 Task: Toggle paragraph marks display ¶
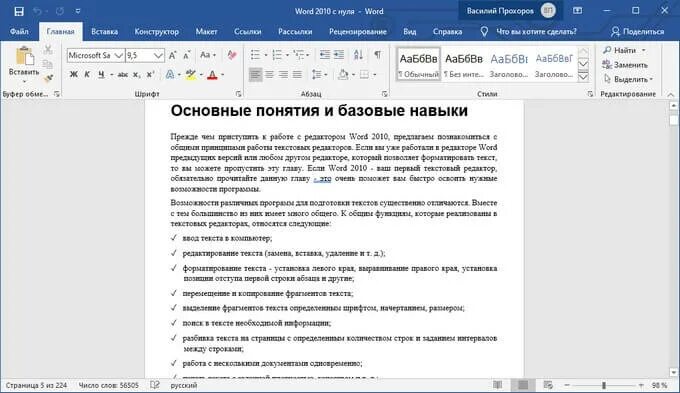coord(378,55)
